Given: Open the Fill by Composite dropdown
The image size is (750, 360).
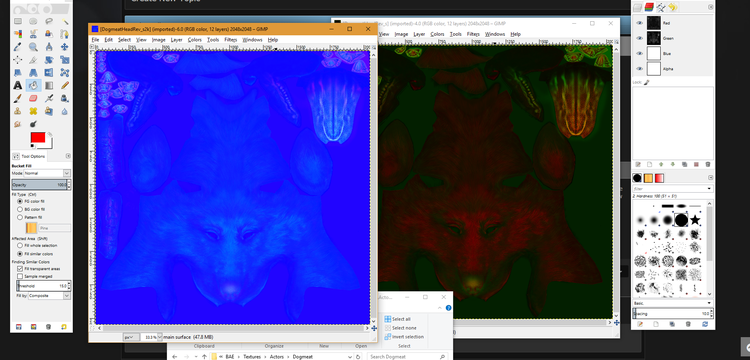Looking at the screenshot, I should click(x=49, y=296).
